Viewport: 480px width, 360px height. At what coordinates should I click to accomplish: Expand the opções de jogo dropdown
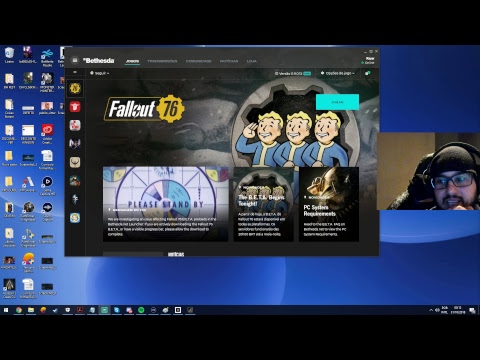[338, 73]
